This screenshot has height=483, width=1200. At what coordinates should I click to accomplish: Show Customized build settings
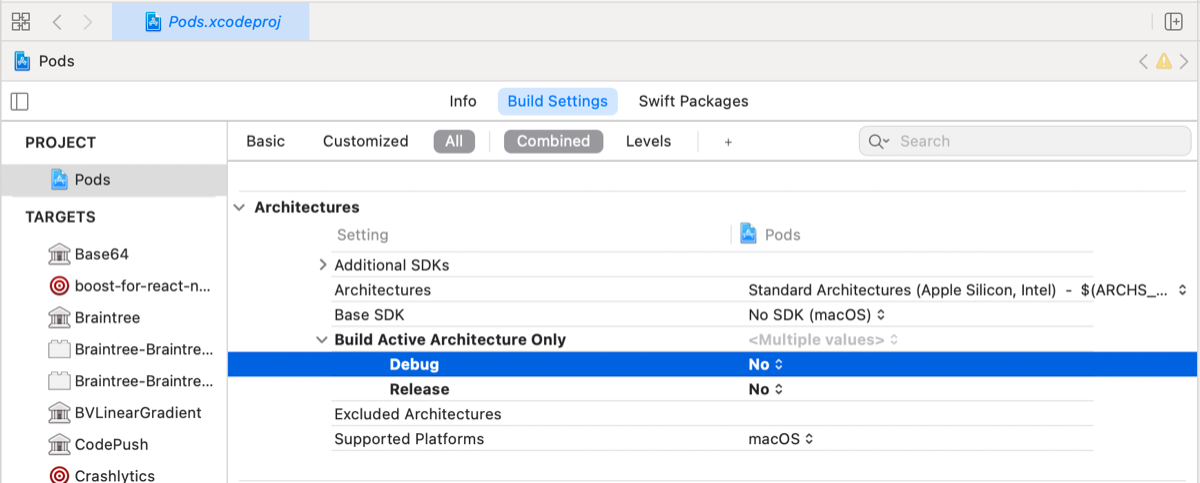click(365, 141)
